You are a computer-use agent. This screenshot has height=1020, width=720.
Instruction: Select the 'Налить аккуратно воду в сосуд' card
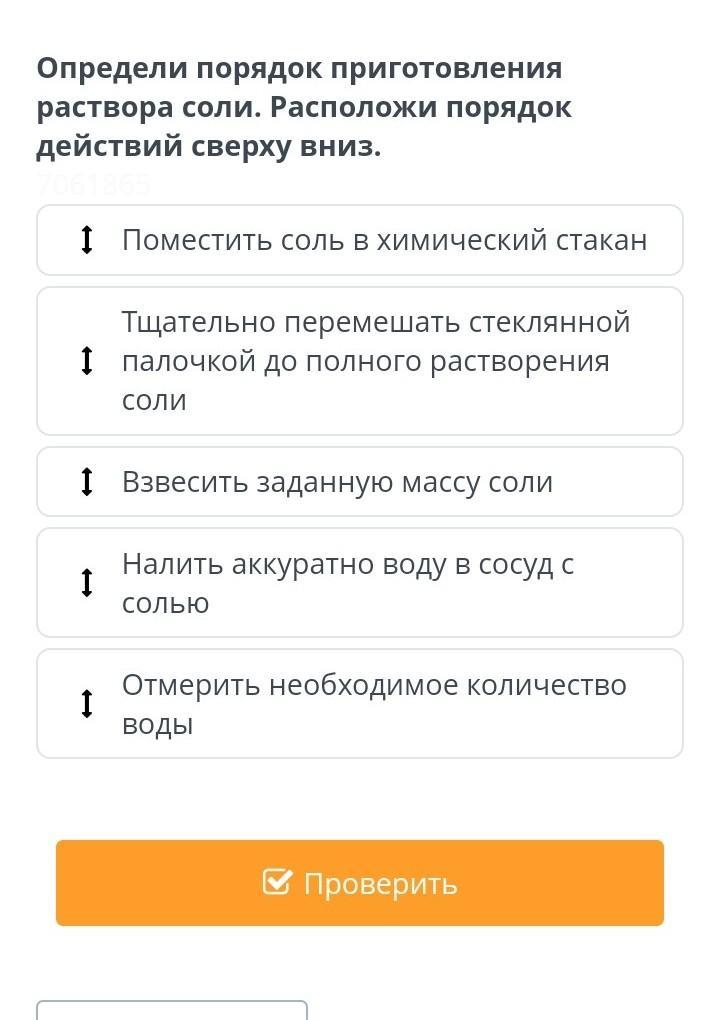pyautogui.click(x=360, y=583)
